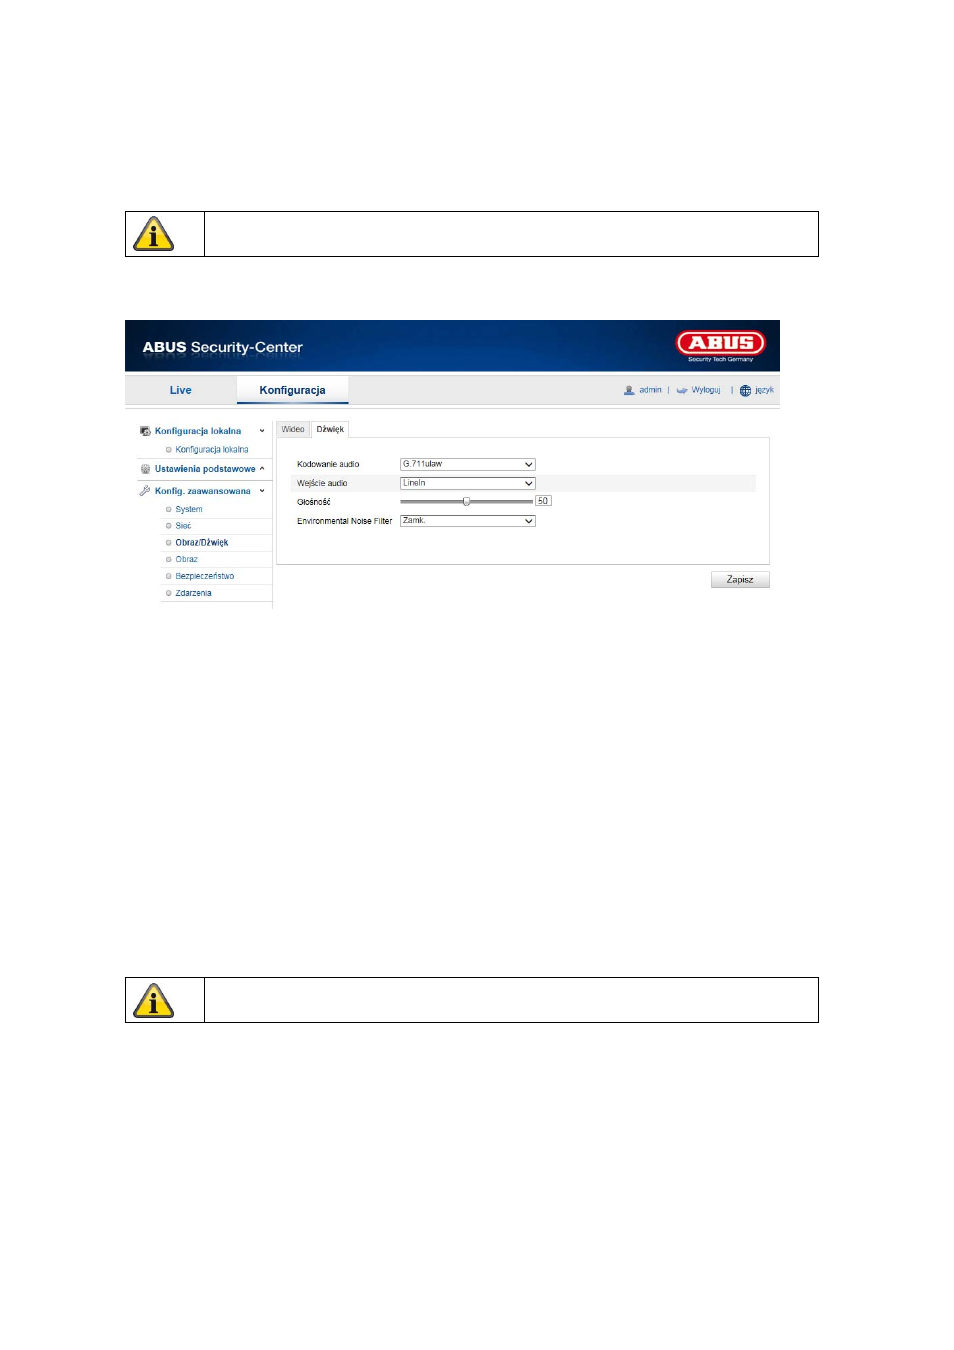954x1350 pixels.
Task: Click the globe language icon
Action: (745, 391)
